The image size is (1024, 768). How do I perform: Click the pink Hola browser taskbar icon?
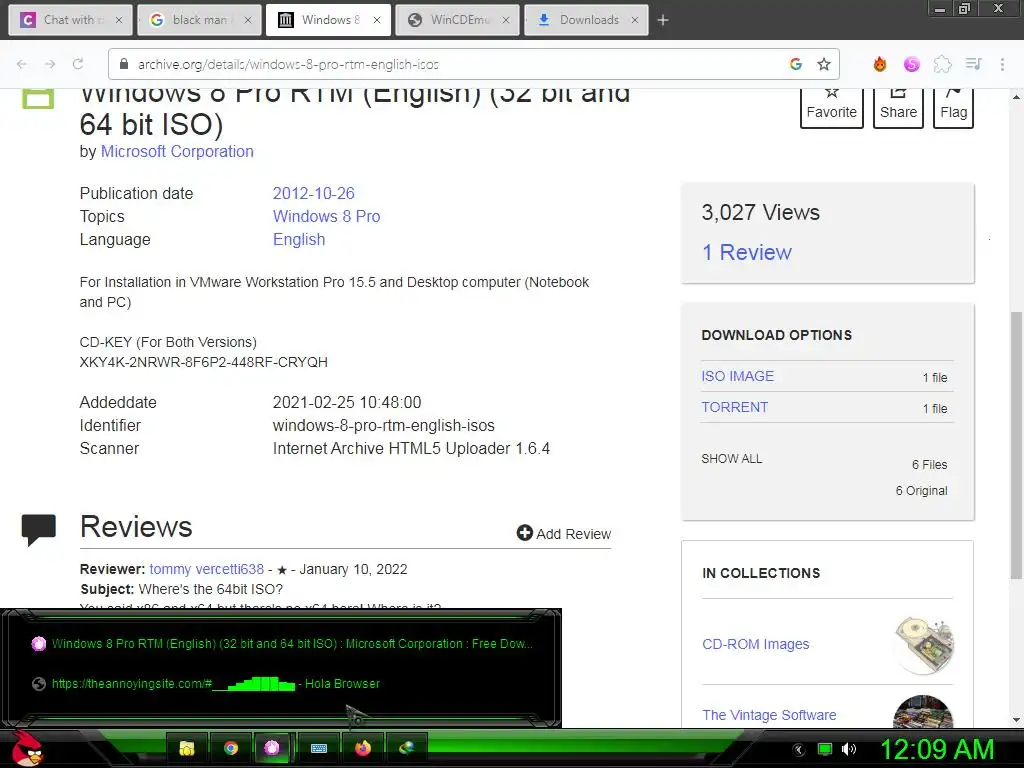click(x=272, y=748)
